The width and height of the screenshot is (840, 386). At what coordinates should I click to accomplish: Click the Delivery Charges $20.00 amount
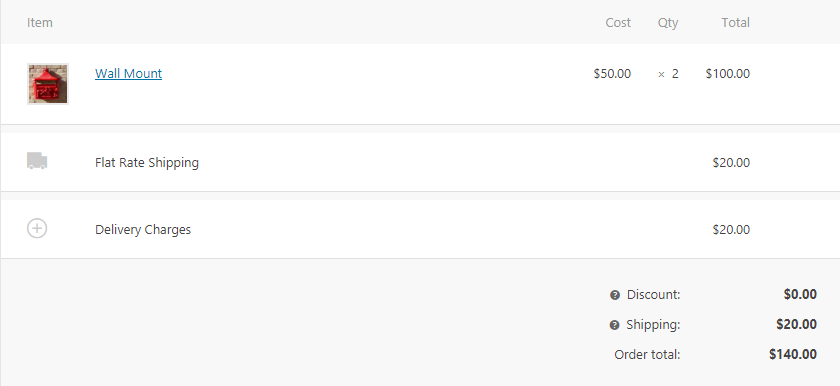tap(731, 230)
